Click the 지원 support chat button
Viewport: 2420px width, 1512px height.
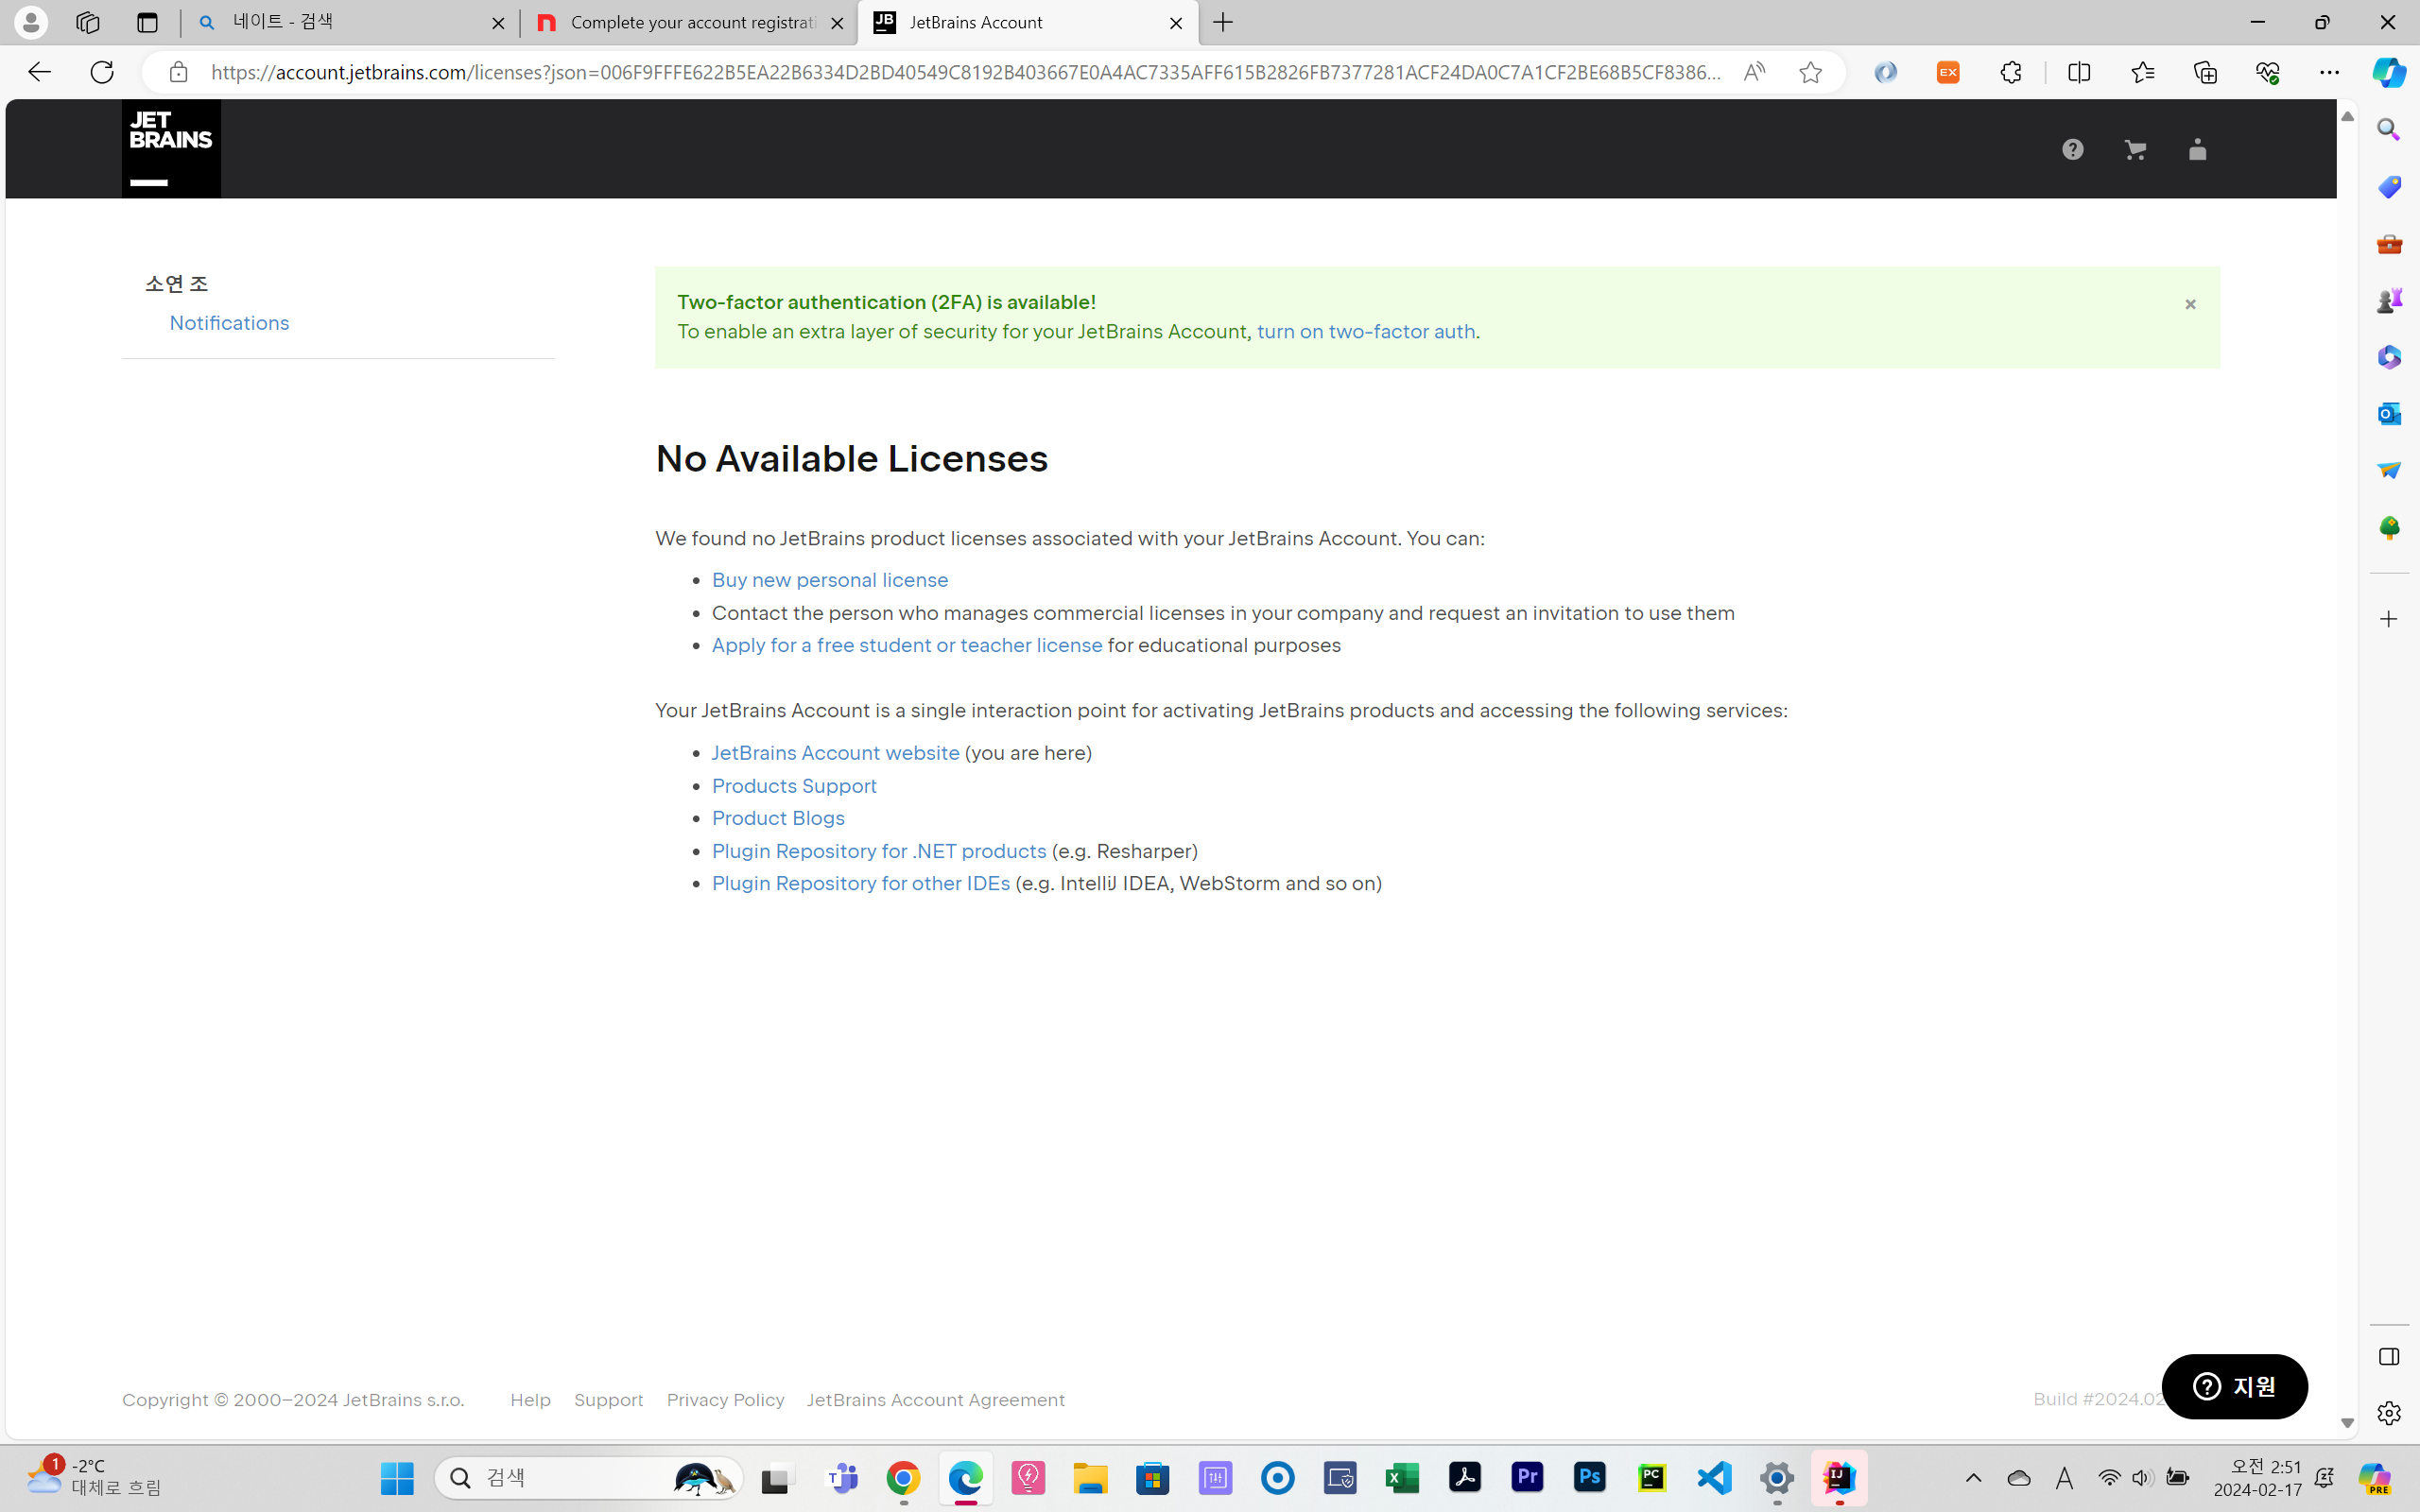coord(2234,1386)
